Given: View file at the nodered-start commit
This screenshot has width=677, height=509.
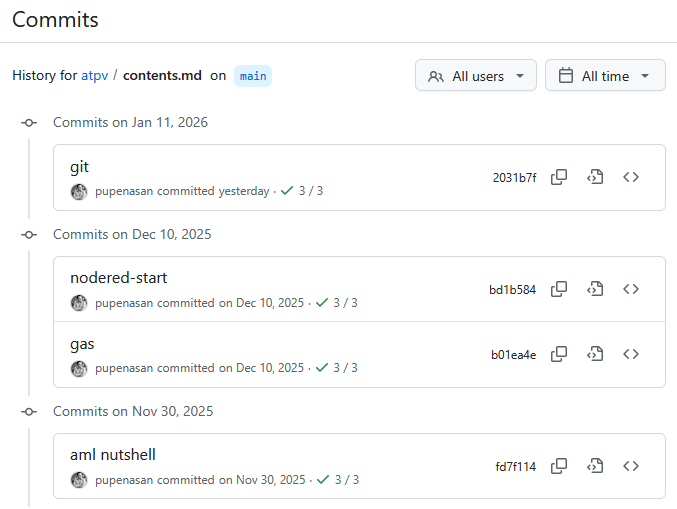Looking at the screenshot, I should 595,289.
